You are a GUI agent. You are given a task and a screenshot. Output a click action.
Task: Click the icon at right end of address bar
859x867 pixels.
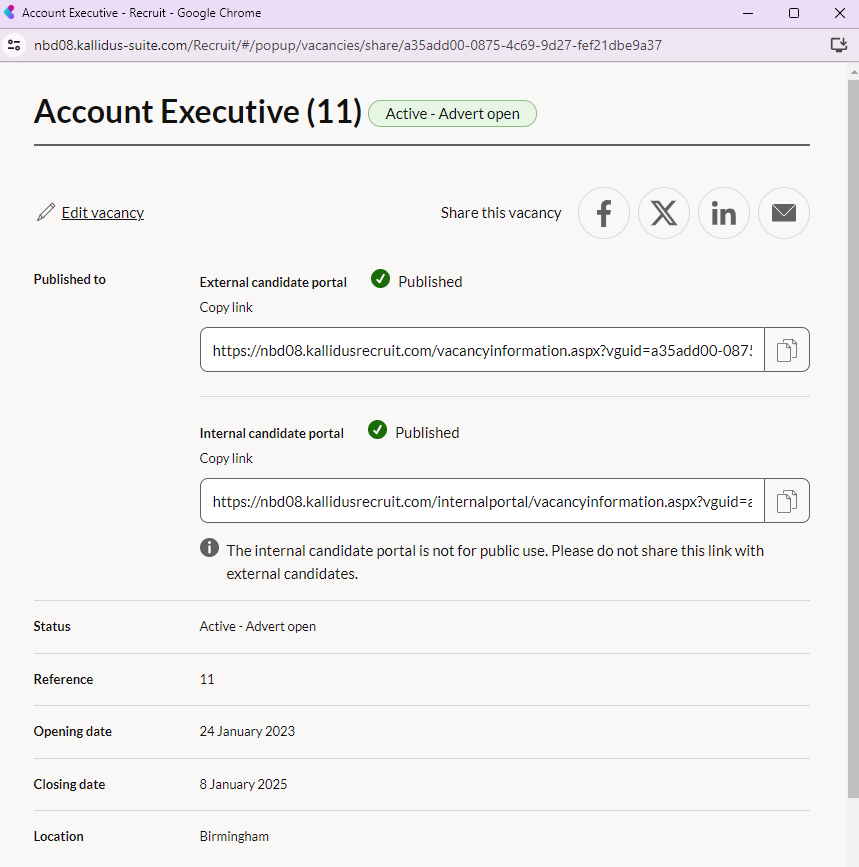(x=838, y=45)
